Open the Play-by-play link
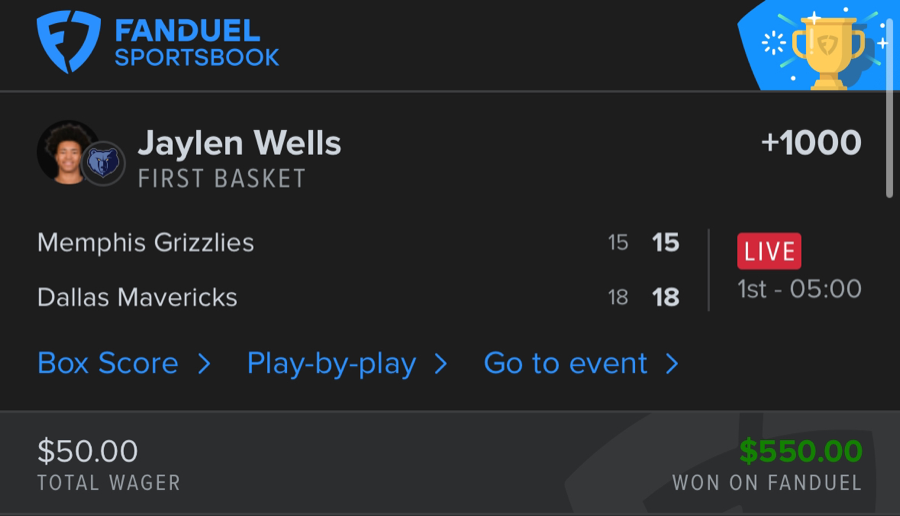 click(x=331, y=363)
